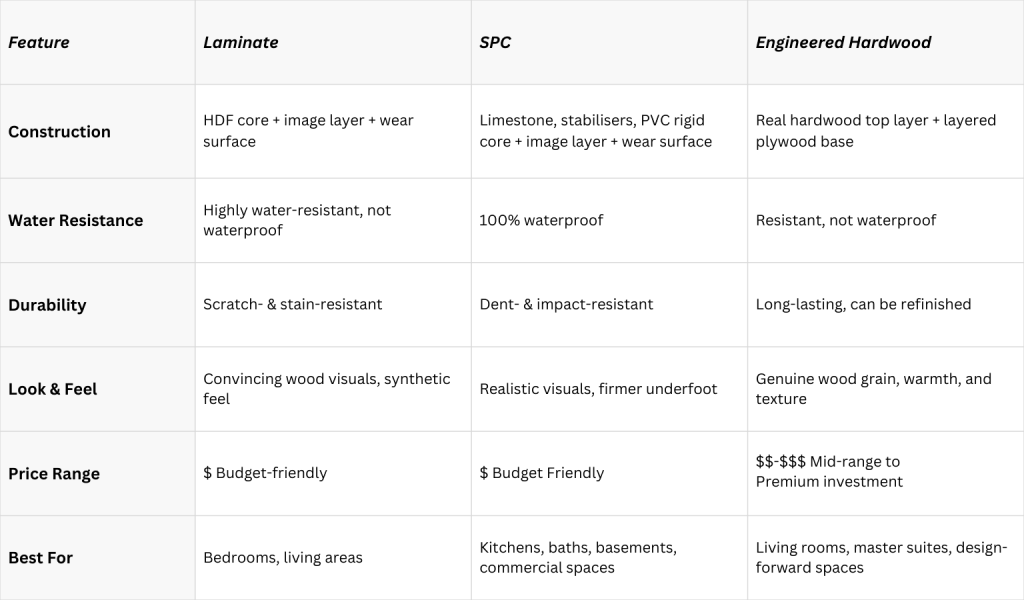Select the Best For row label

tap(40, 558)
